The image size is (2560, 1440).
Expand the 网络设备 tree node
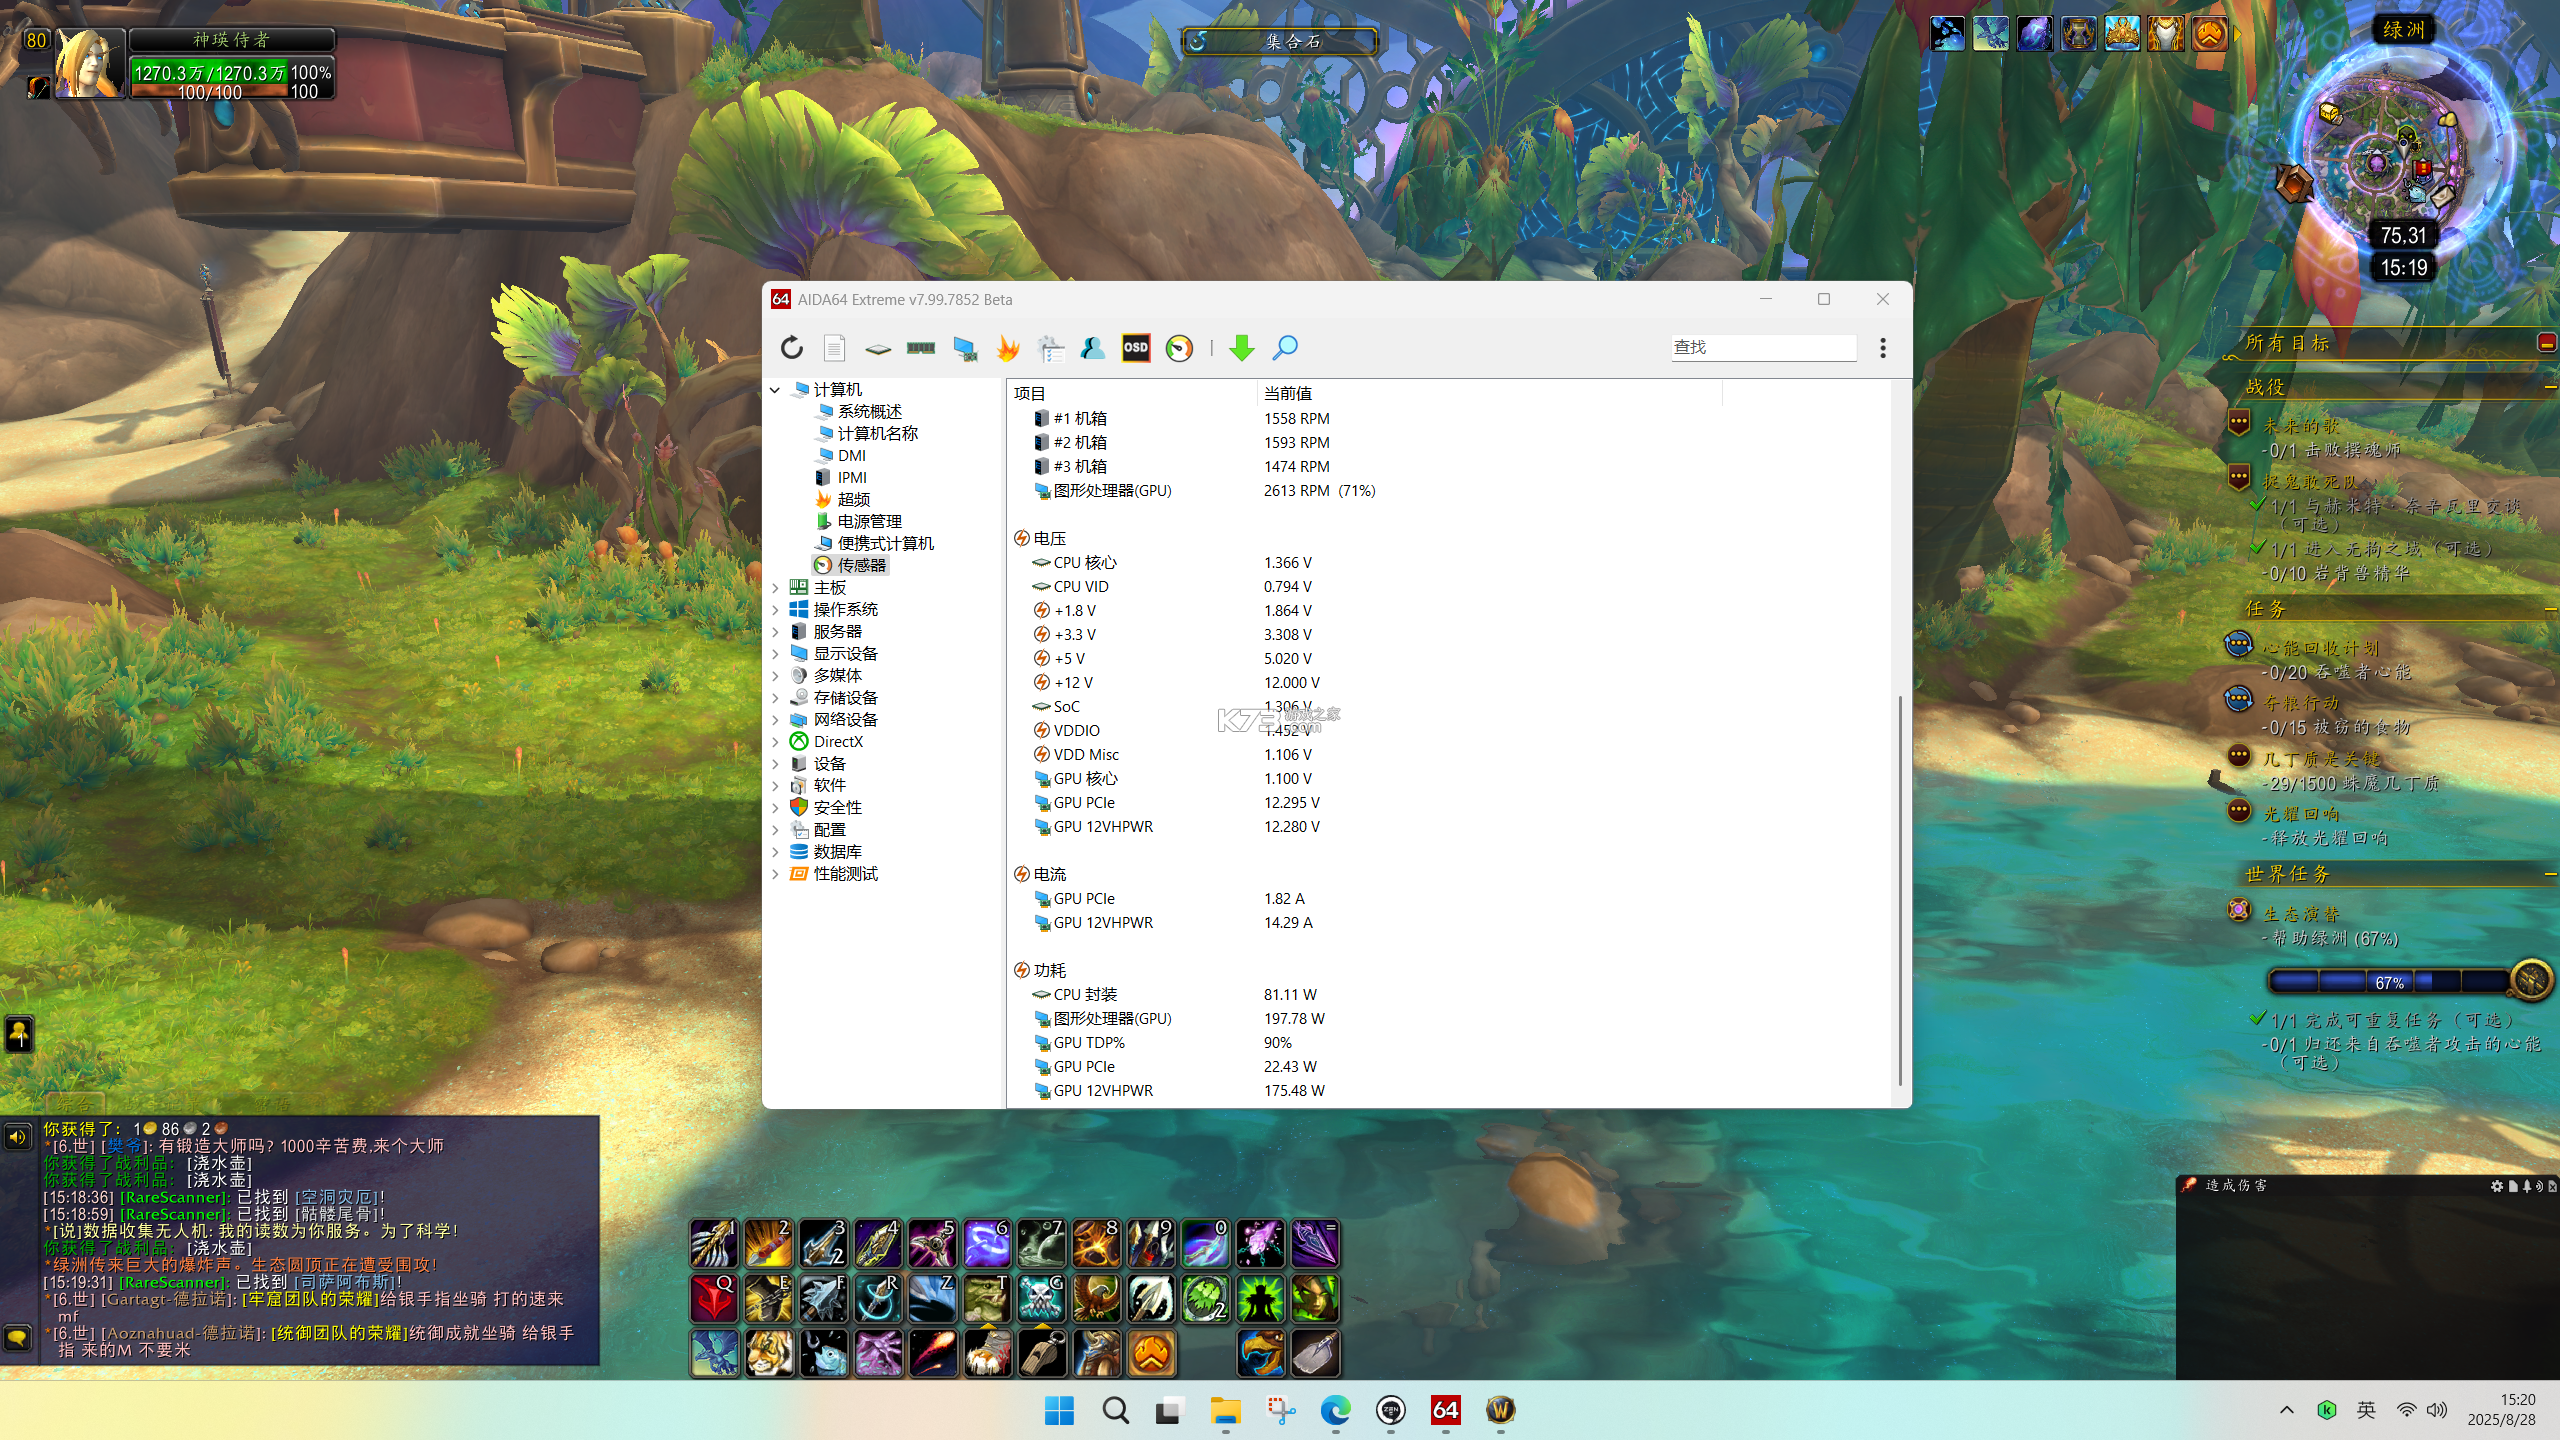tap(775, 720)
